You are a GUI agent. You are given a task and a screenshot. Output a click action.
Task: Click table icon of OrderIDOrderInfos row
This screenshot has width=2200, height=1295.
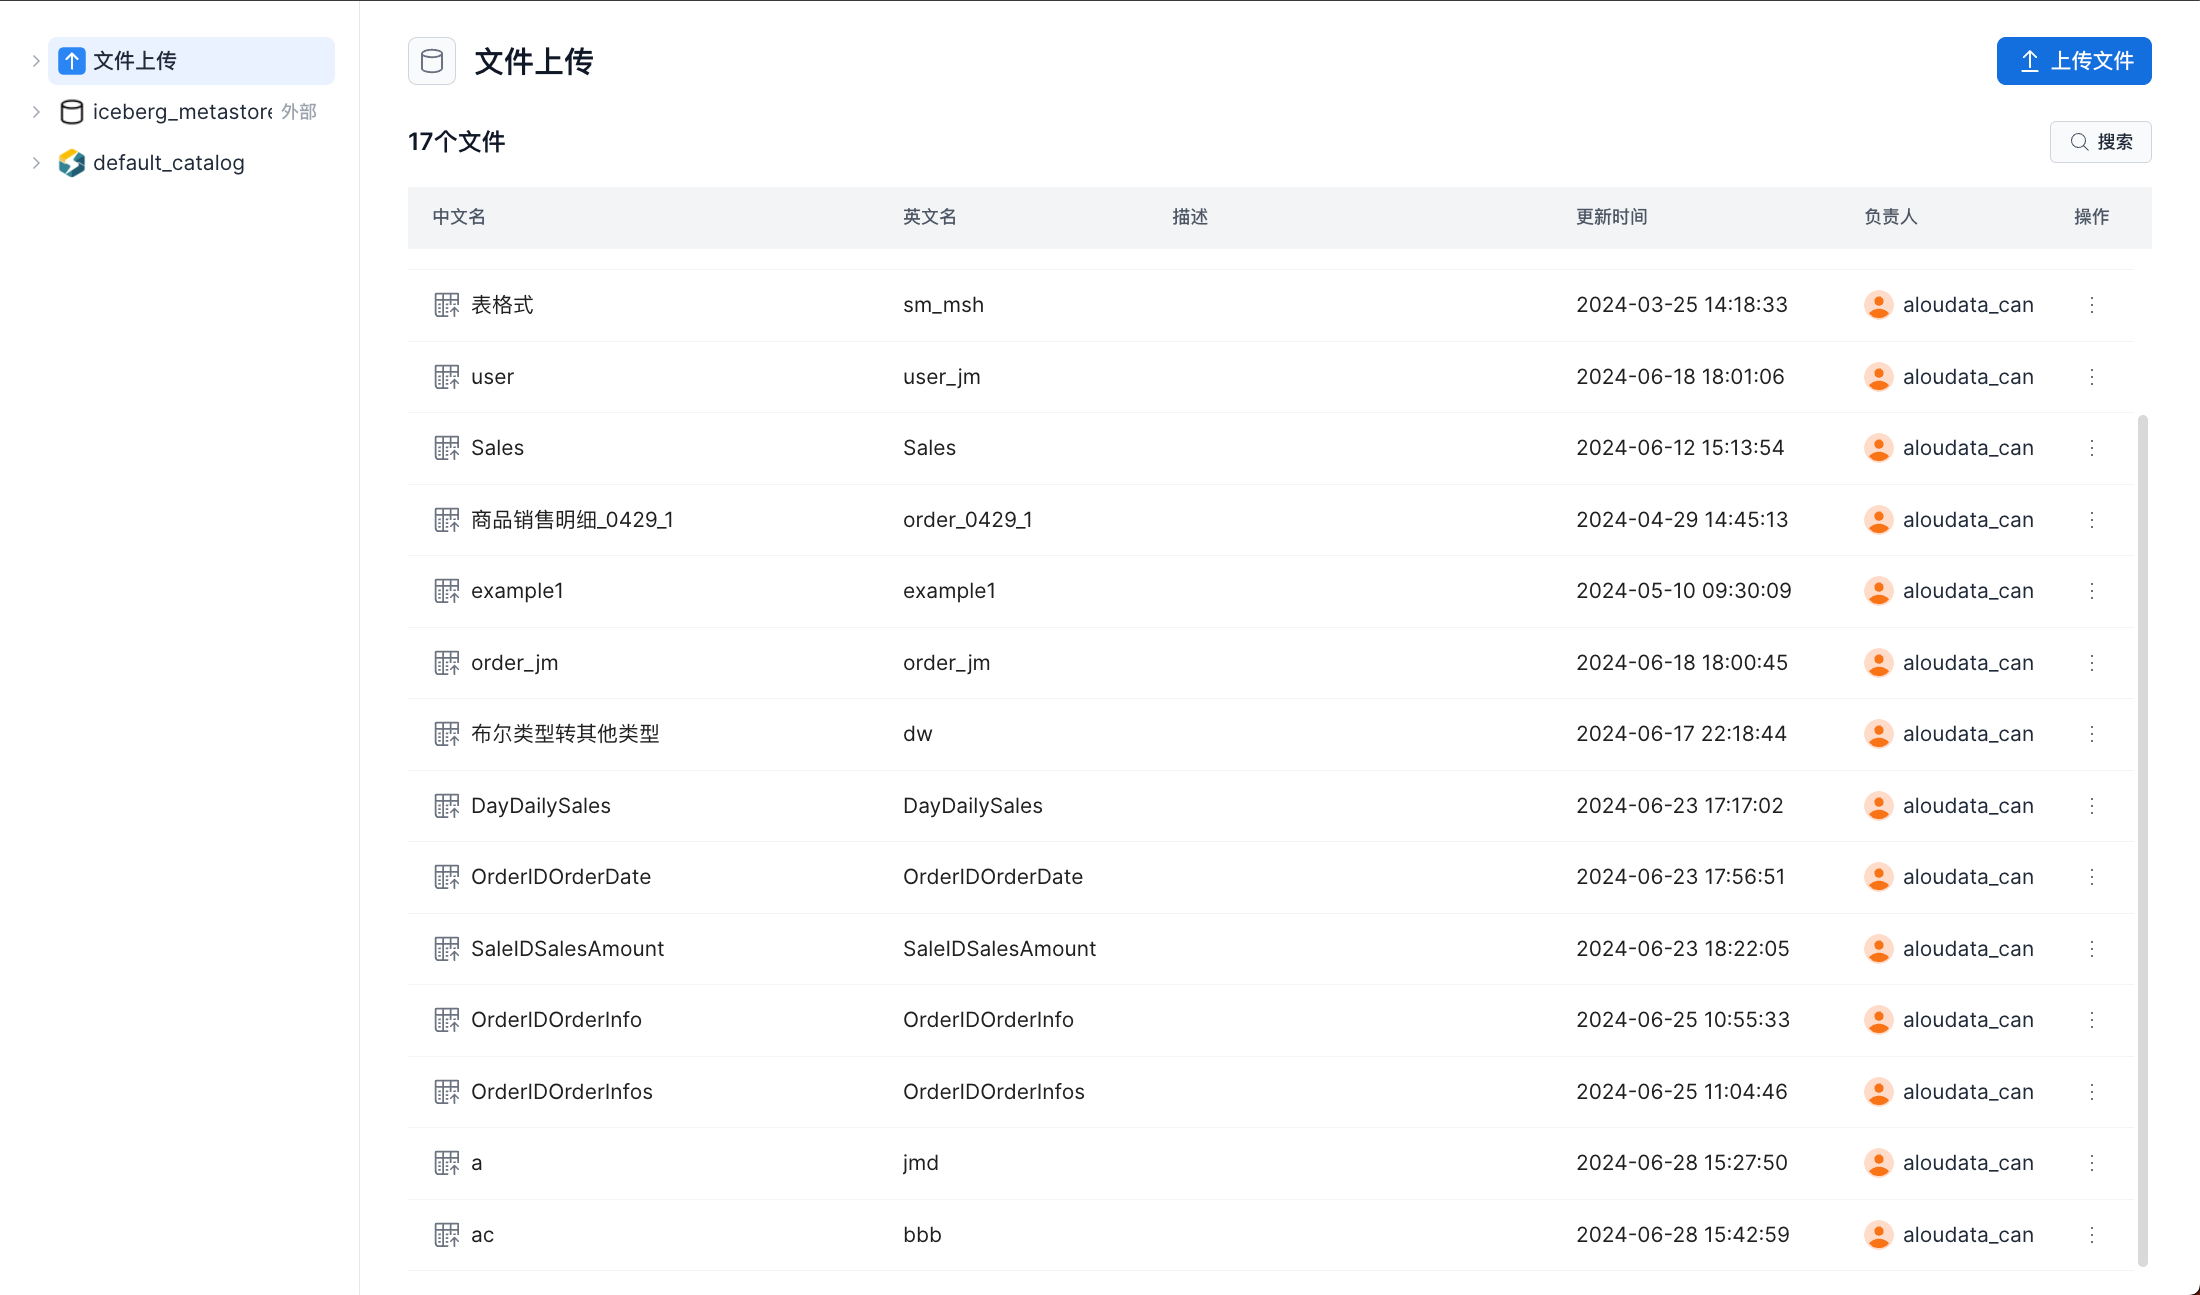pos(446,1092)
